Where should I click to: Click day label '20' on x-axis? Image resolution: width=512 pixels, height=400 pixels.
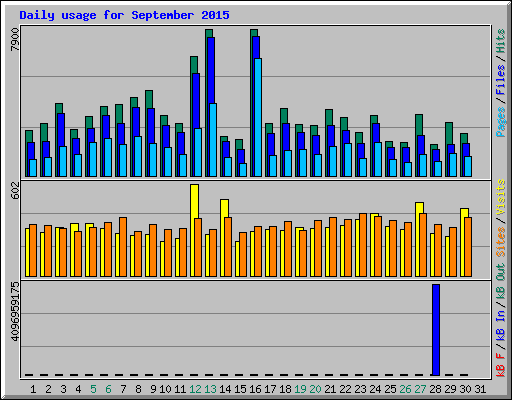tap(315, 389)
